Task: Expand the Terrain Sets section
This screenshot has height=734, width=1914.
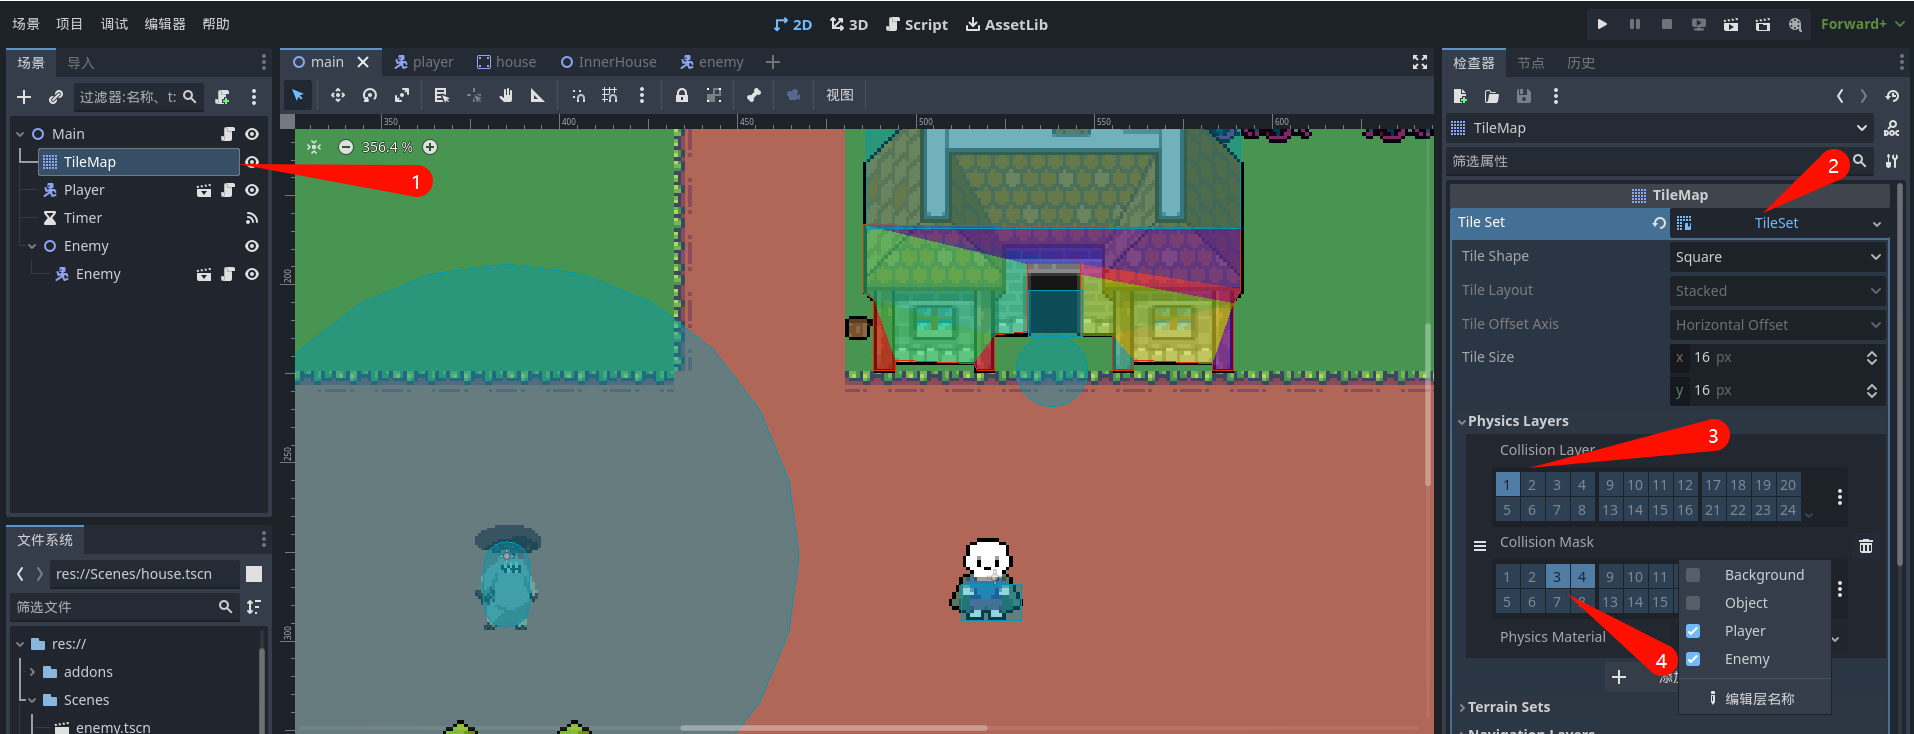Action: click(1506, 707)
